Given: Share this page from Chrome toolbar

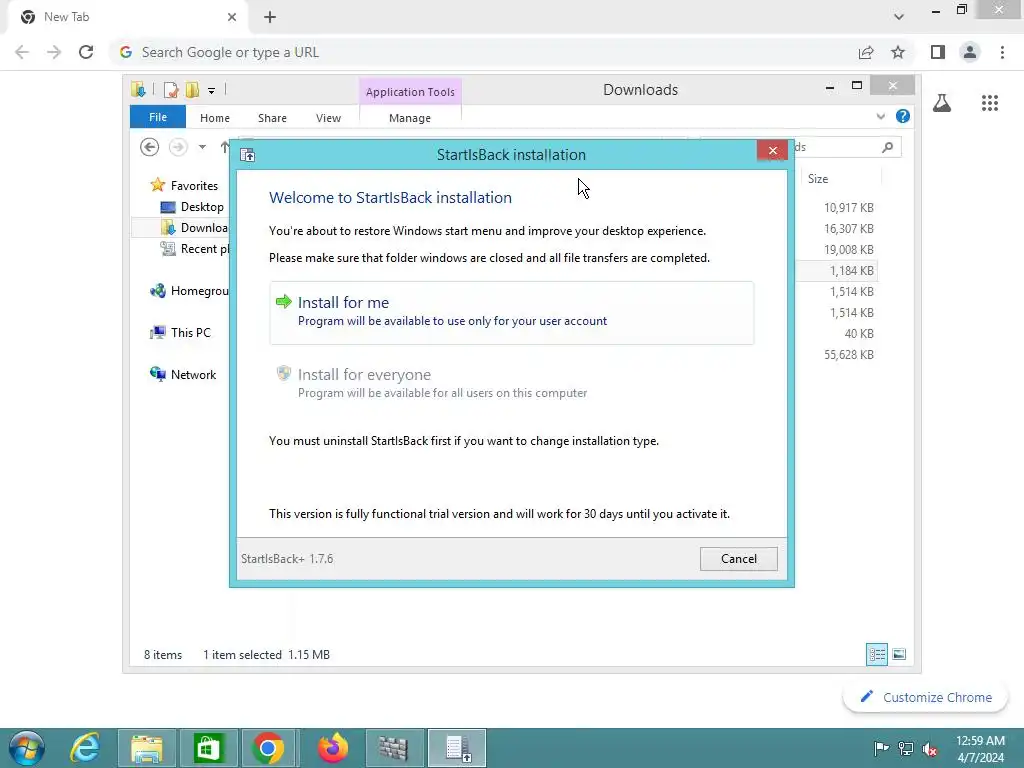Looking at the screenshot, I should pyautogui.click(x=866, y=52).
